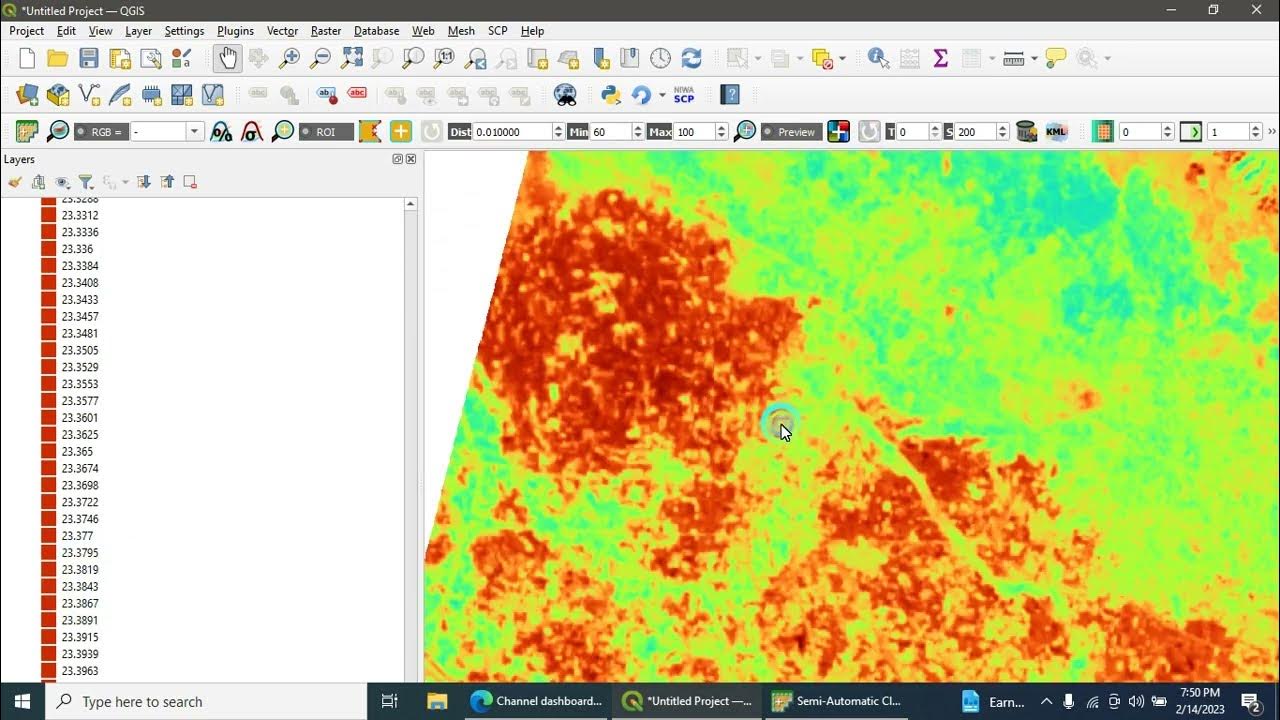Create a new project with the blank page icon
1280x720 pixels.
27,58
